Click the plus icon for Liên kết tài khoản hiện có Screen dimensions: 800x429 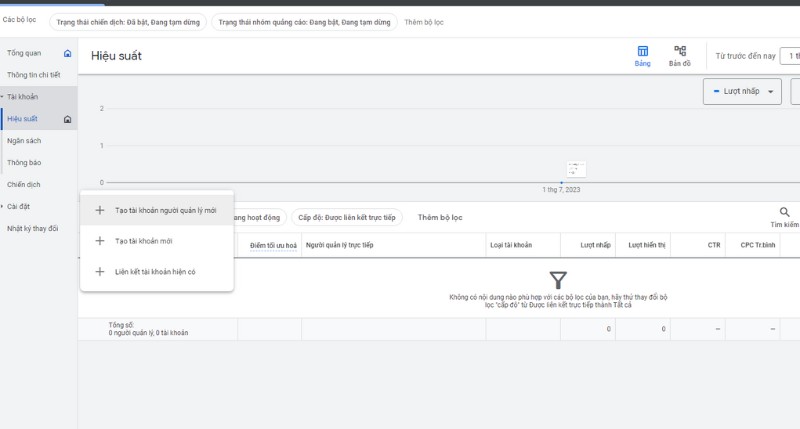click(x=99, y=271)
